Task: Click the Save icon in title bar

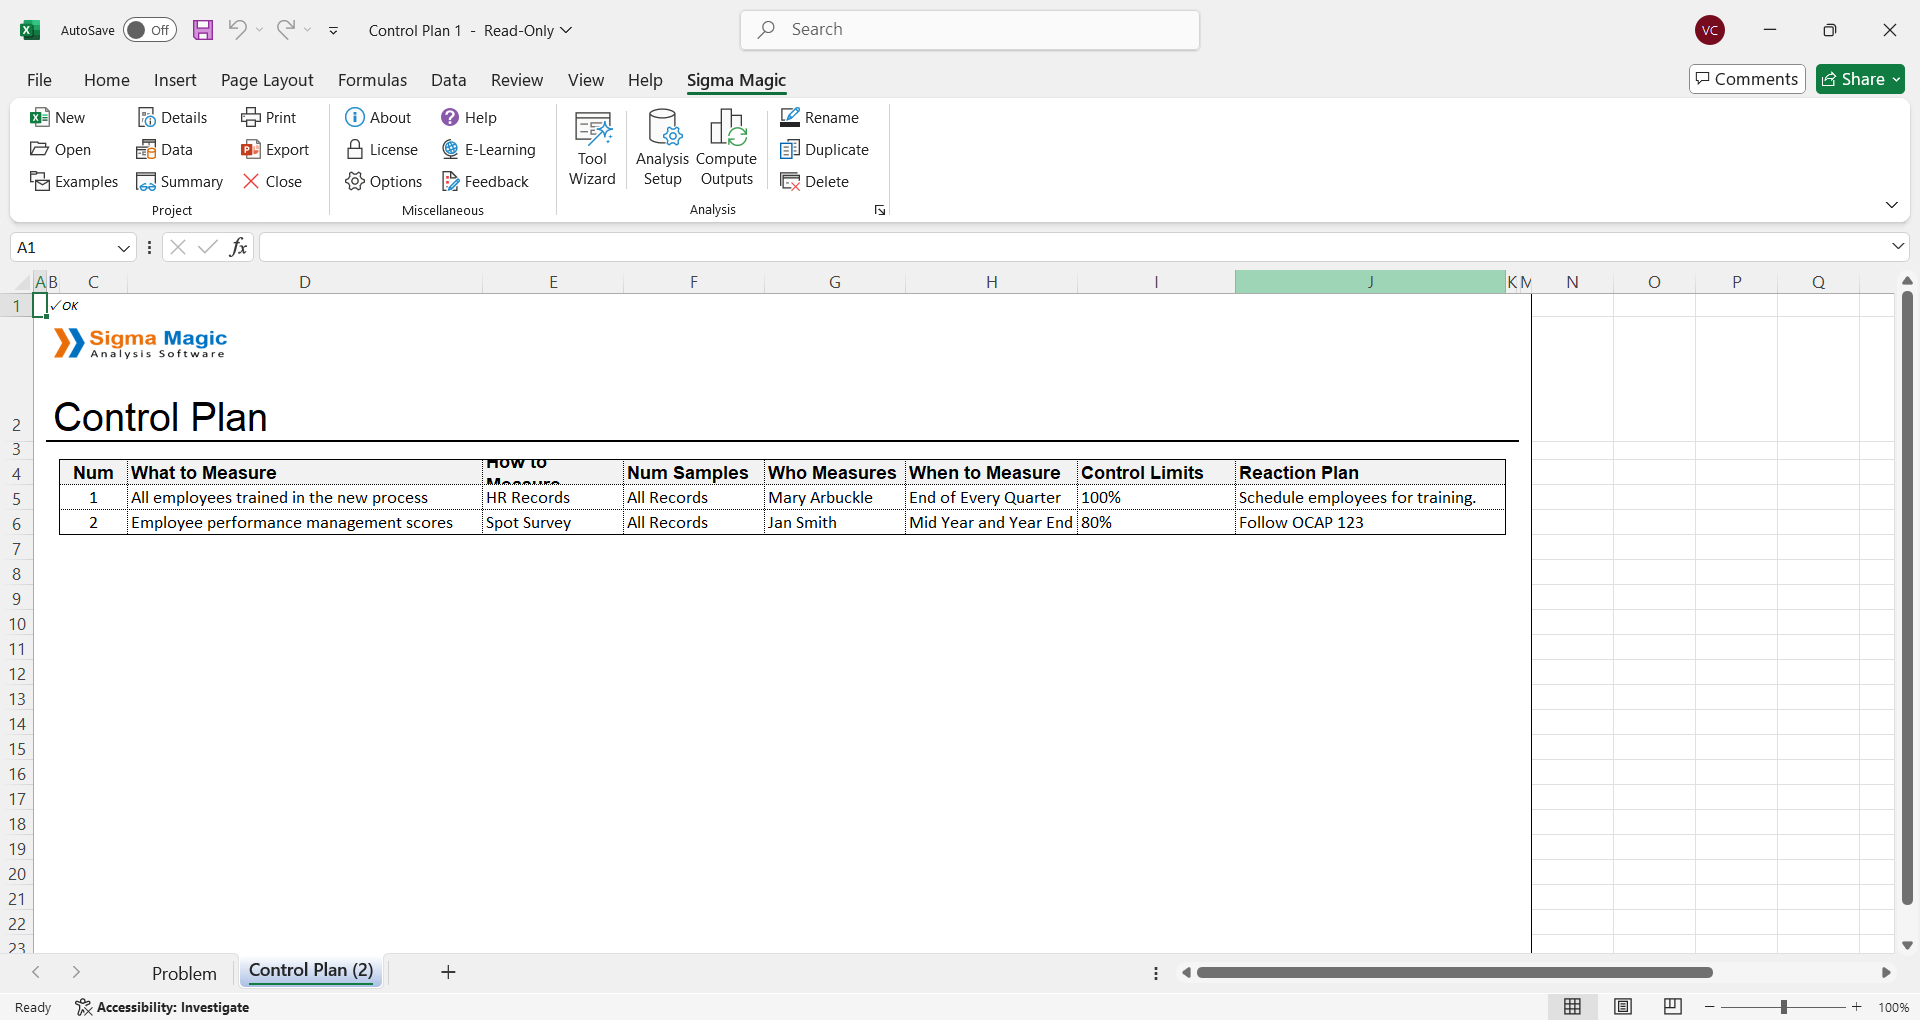Action: 203,30
